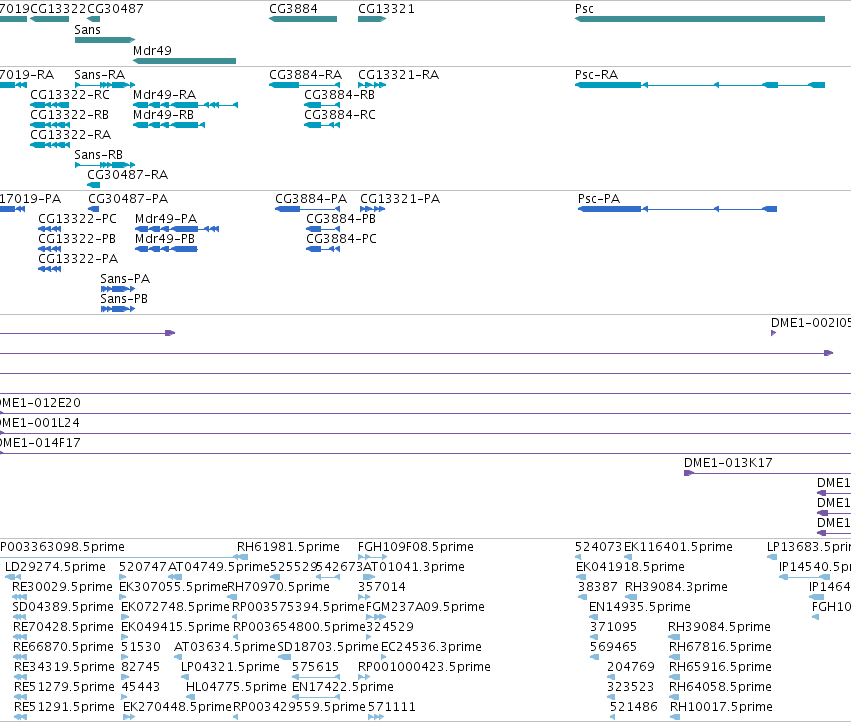Viewport: 851px width, 722px height.
Task: Select the RE51291.5prime EST label
Action: pos(64,707)
